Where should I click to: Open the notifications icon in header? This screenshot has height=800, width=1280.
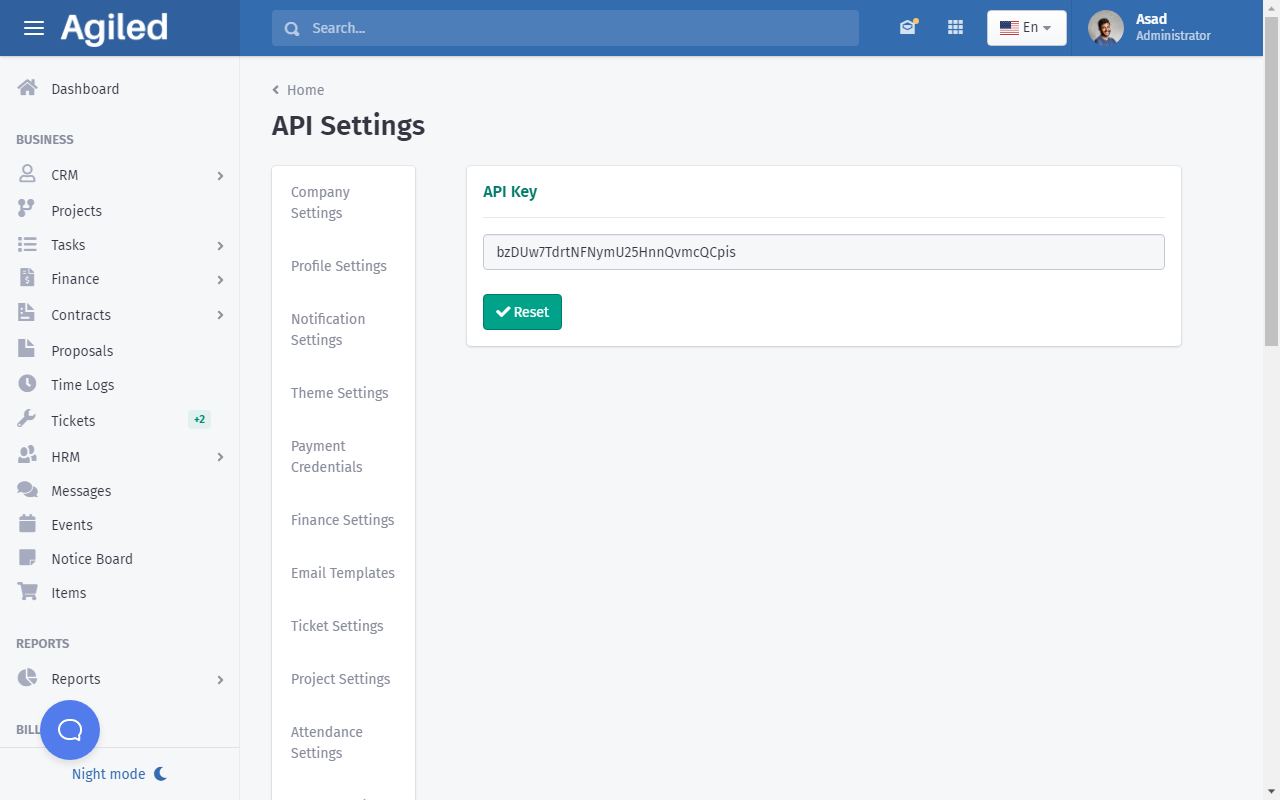tap(907, 28)
